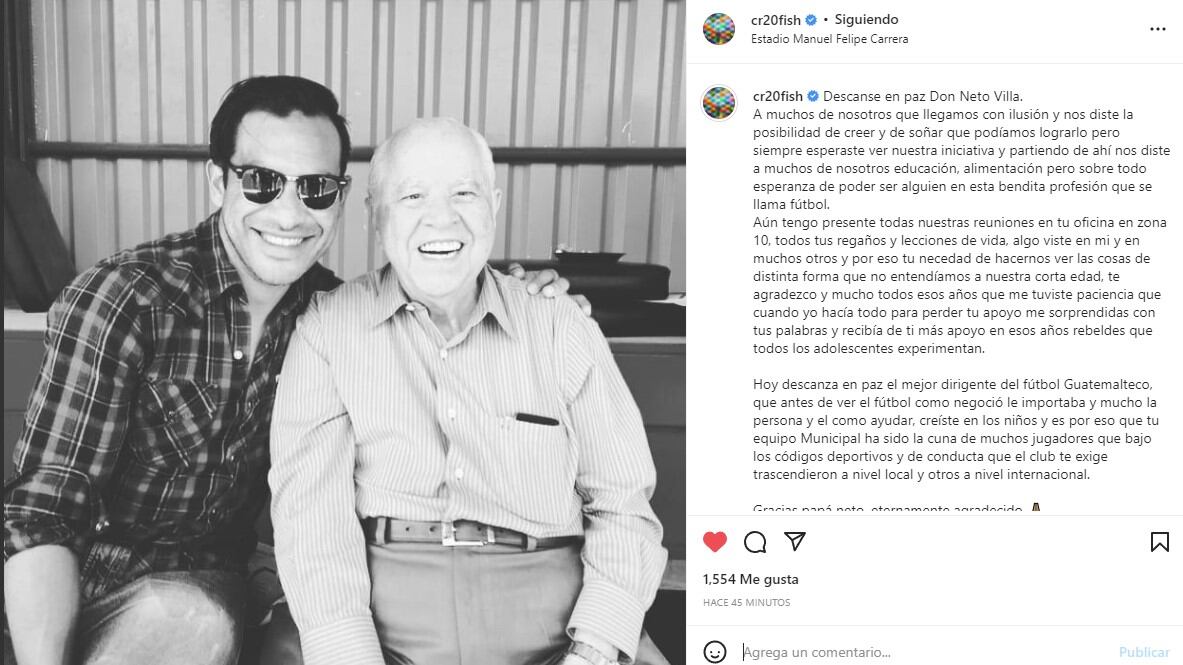
Task: Click the verified badge in post header
Action: (x=811, y=20)
